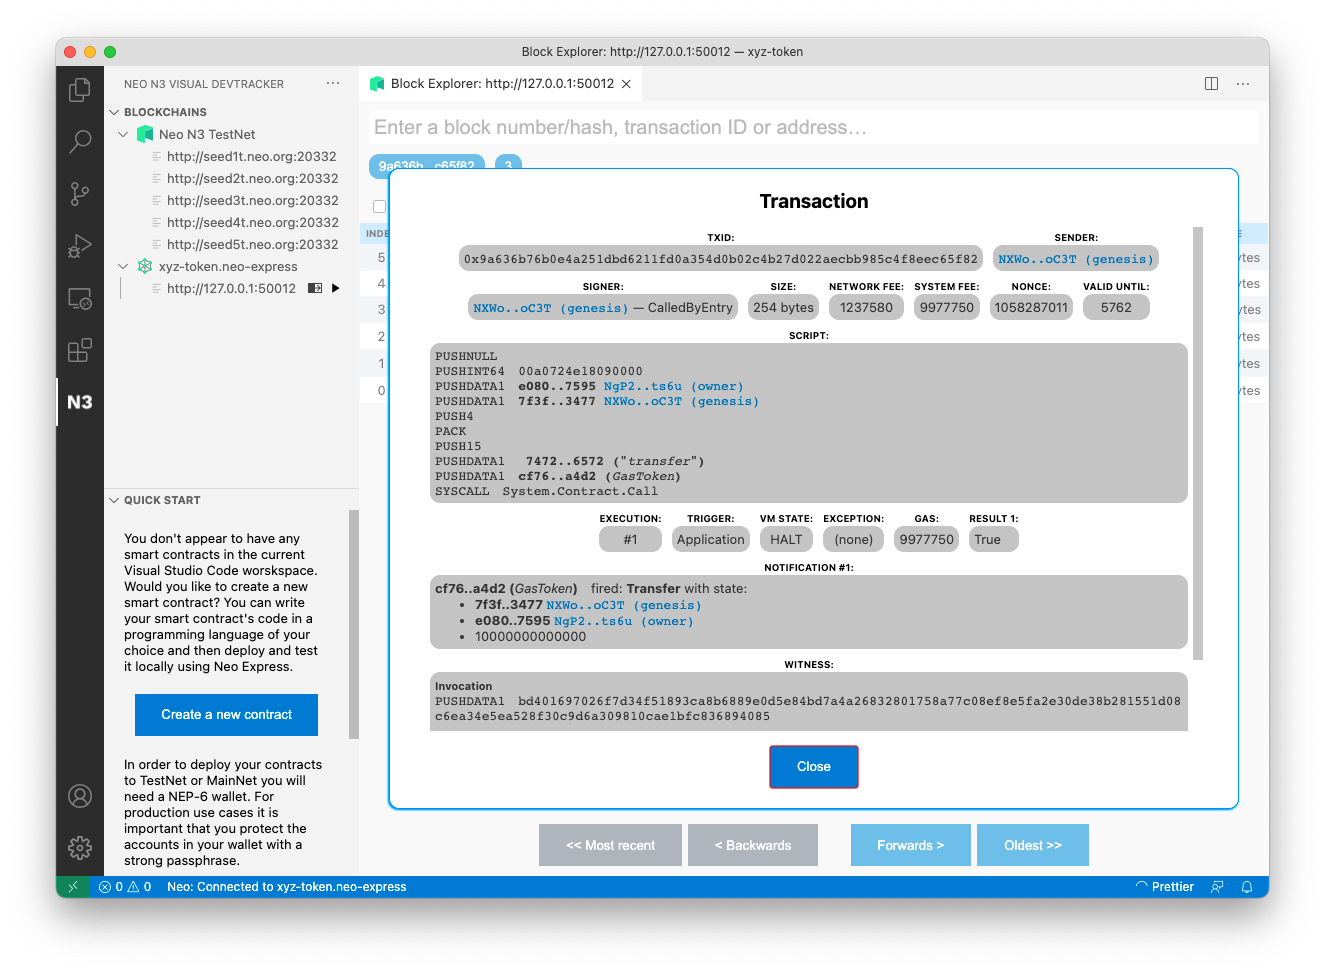Open errors and warnings status indicator

[x=125, y=887]
